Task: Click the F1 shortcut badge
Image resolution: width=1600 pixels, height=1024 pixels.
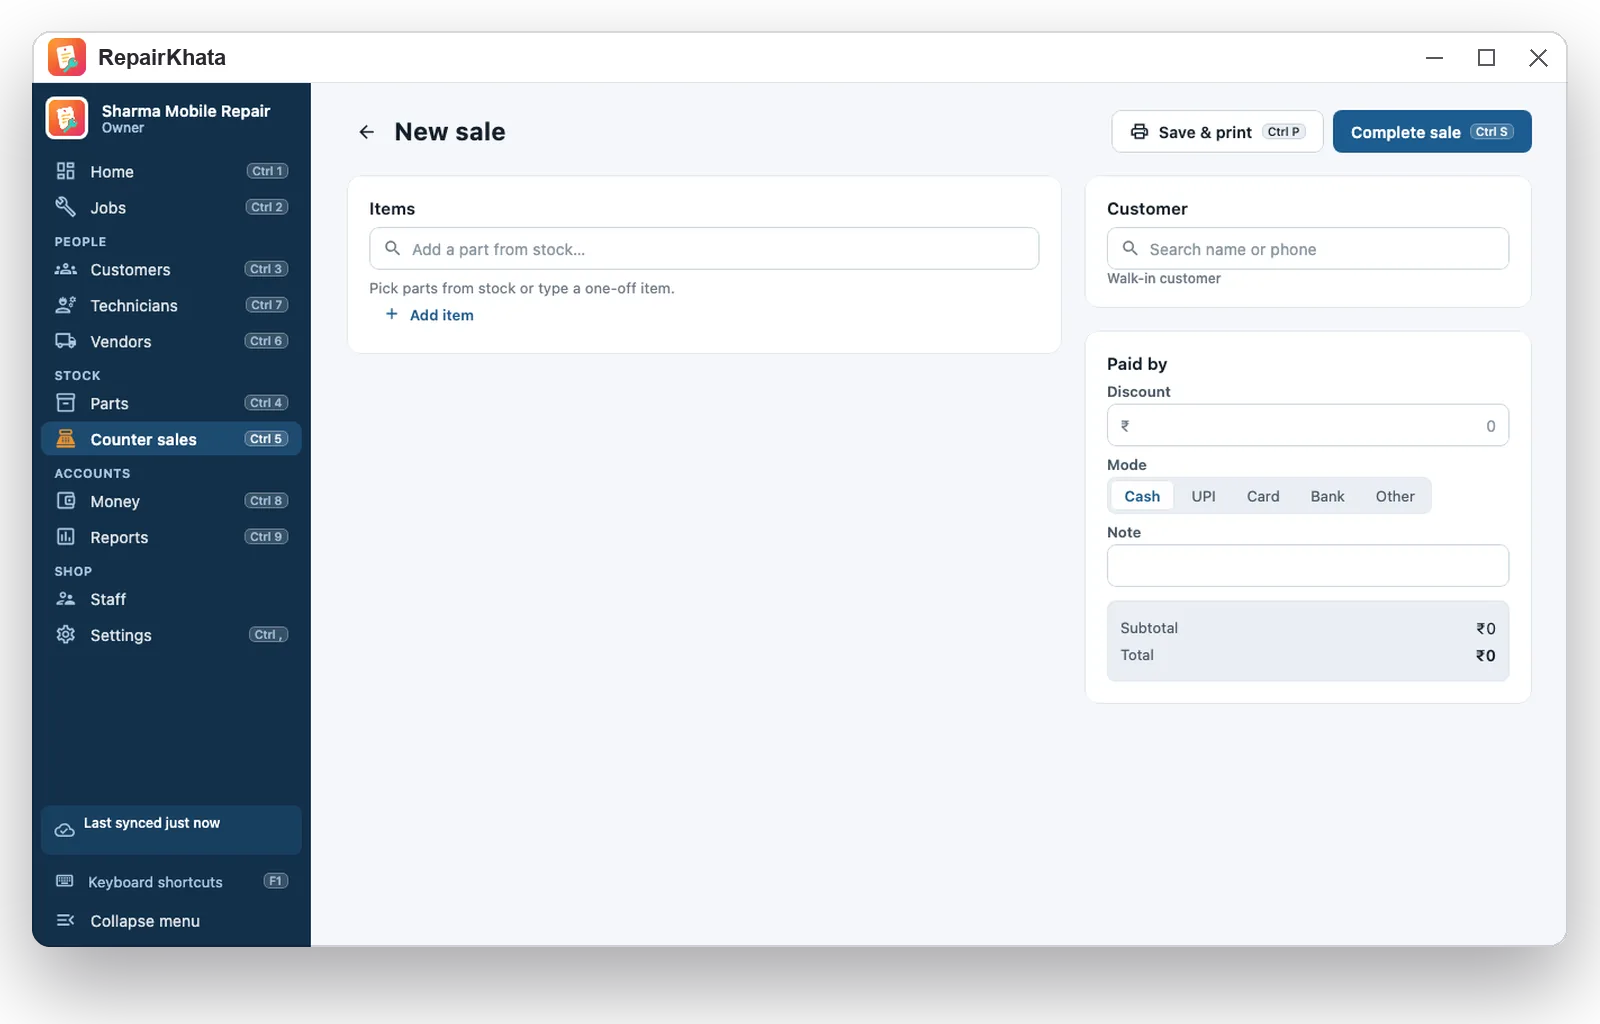Action: (x=275, y=881)
